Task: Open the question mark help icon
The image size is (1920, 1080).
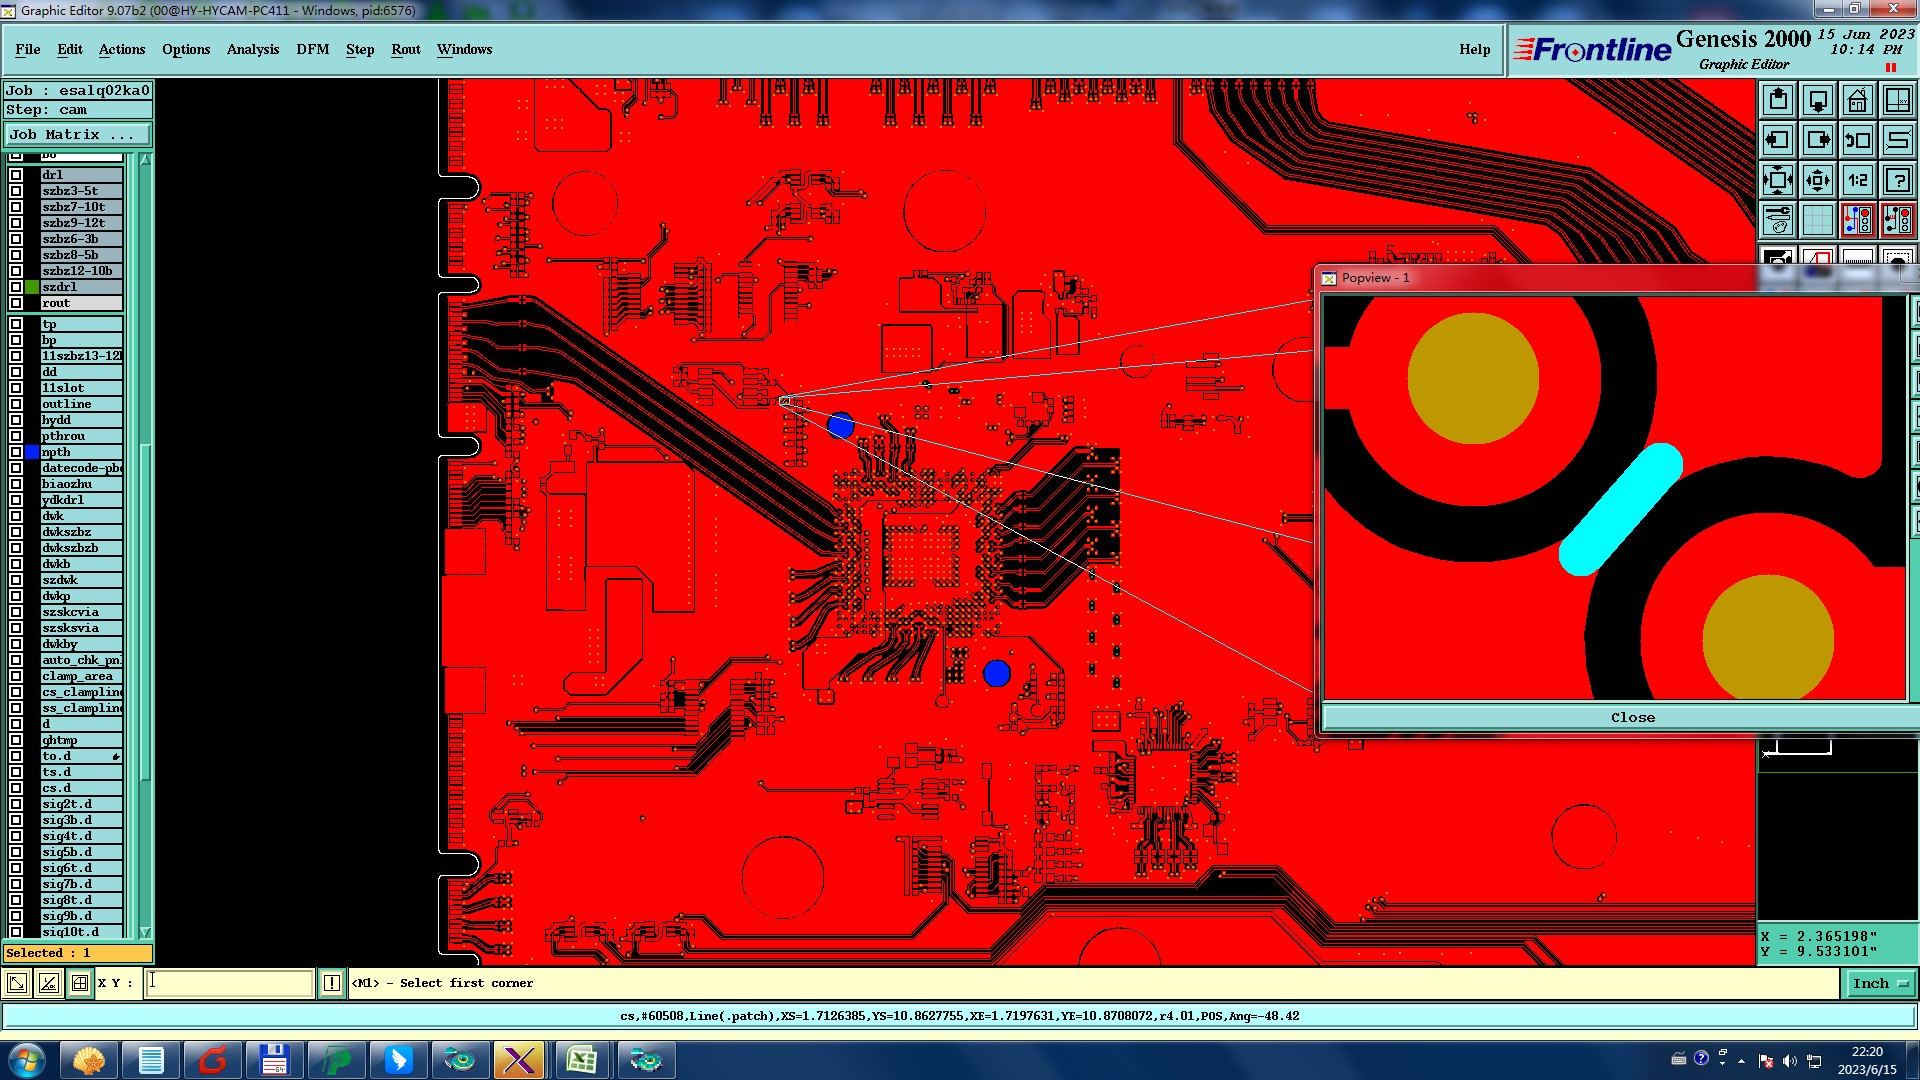Action: pyautogui.click(x=1897, y=180)
